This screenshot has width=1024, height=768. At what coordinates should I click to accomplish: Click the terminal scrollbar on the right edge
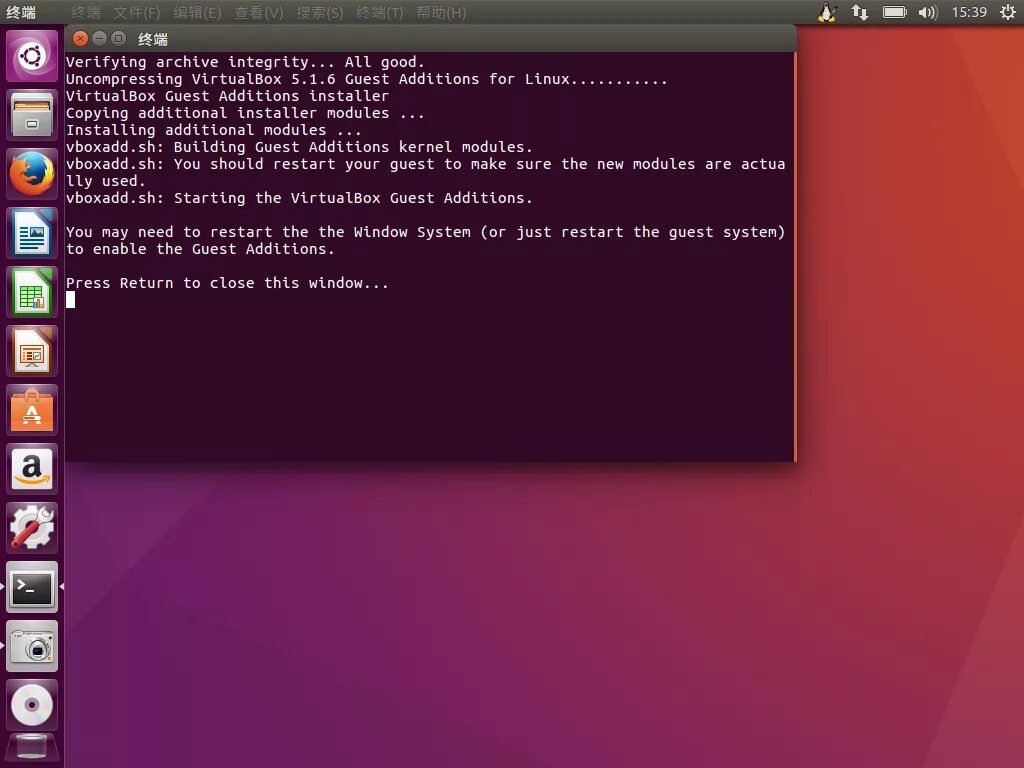[795, 257]
